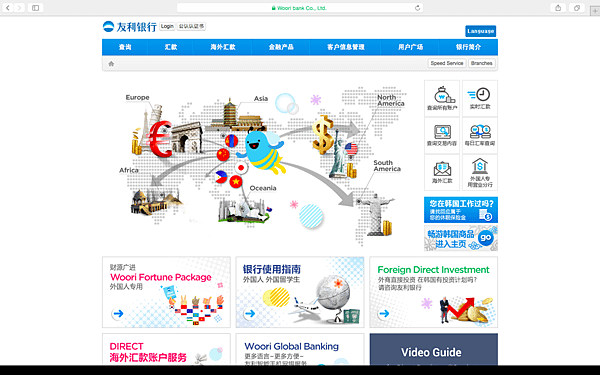This screenshot has width=600, height=375.
Task: Reload the page with the refresh icon
Action: [x=417, y=8]
